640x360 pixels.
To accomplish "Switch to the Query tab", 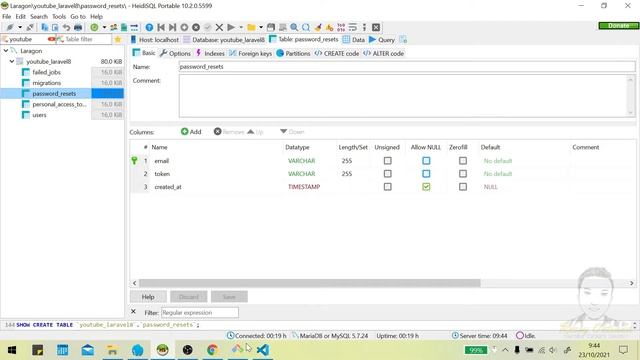I will click(382, 40).
